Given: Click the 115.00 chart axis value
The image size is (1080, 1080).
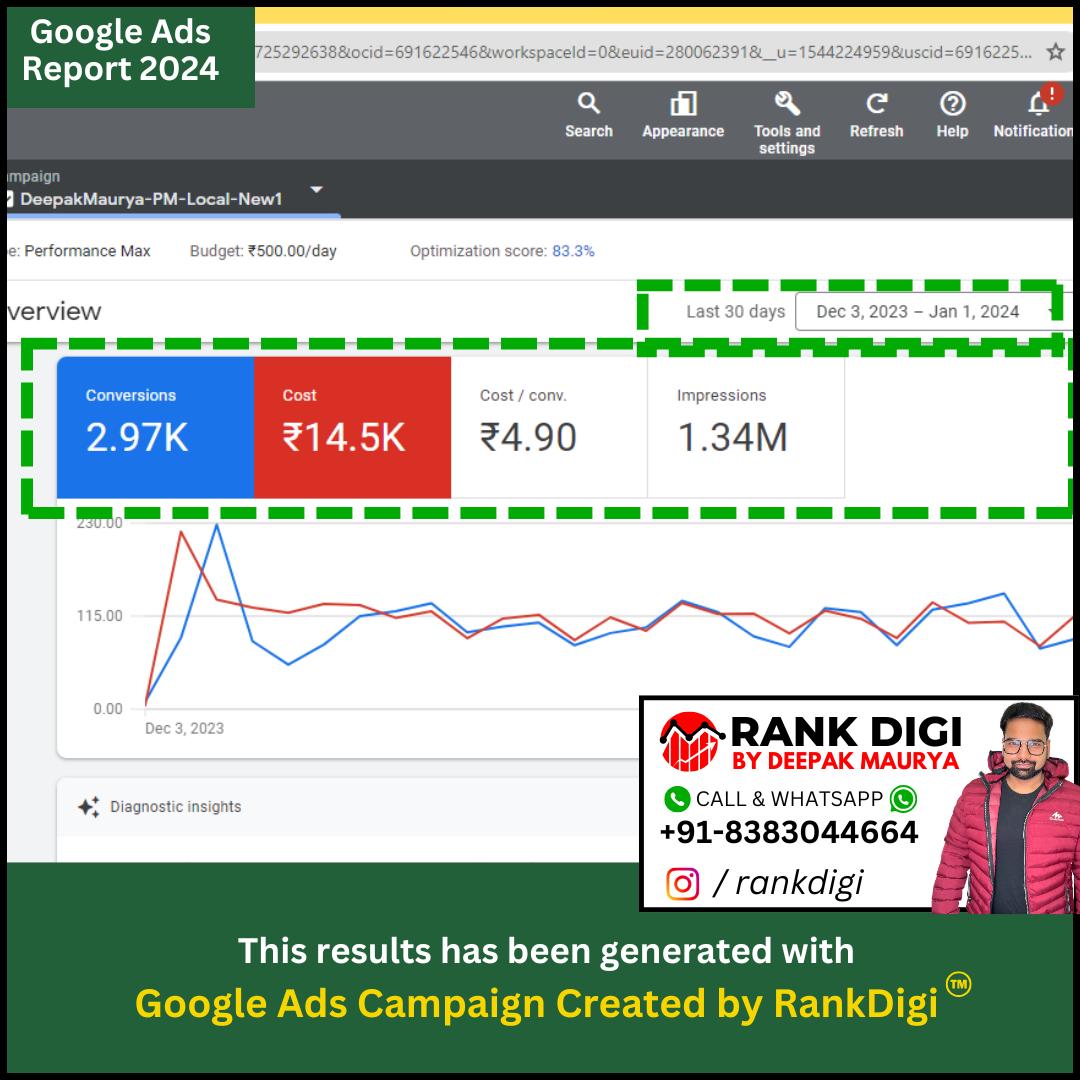Looking at the screenshot, I should click(100, 615).
